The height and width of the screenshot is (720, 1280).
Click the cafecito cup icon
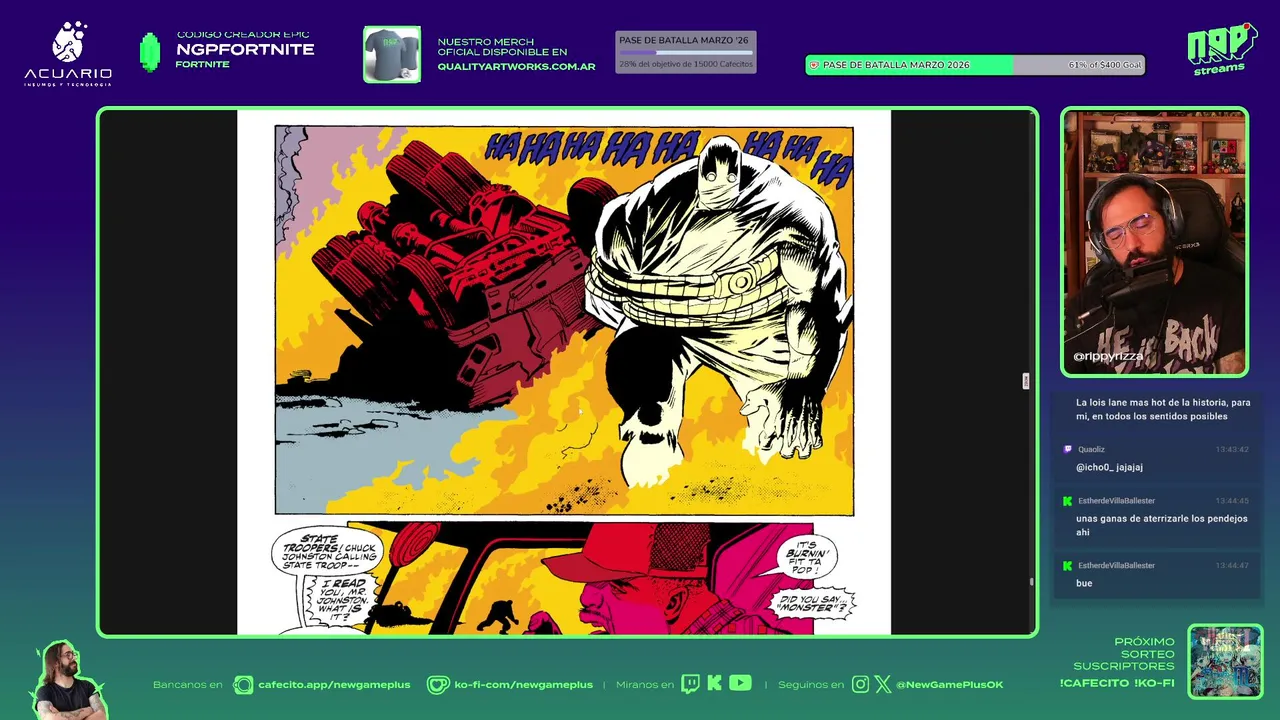[x=243, y=685]
